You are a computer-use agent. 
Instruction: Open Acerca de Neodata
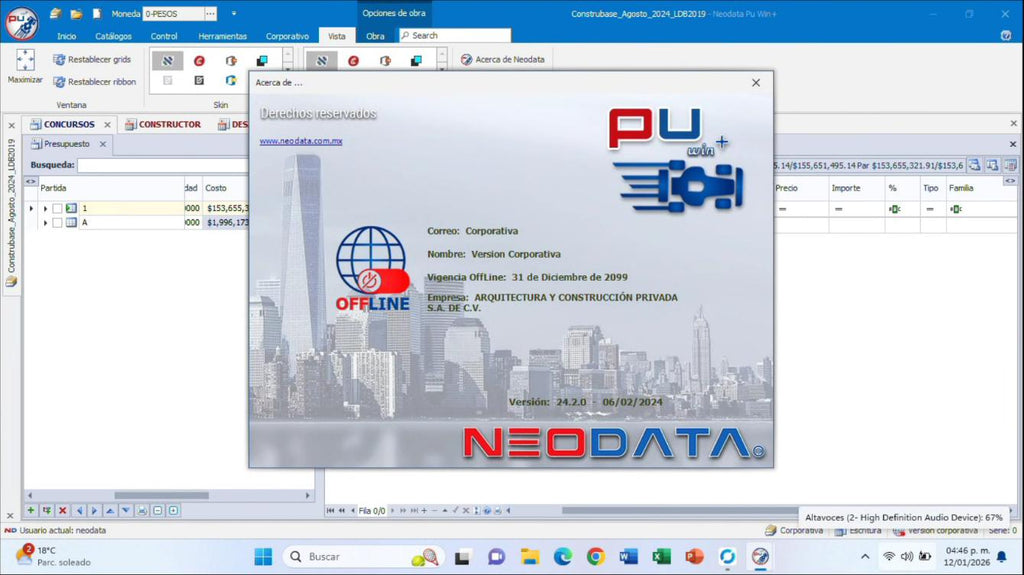(x=503, y=59)
